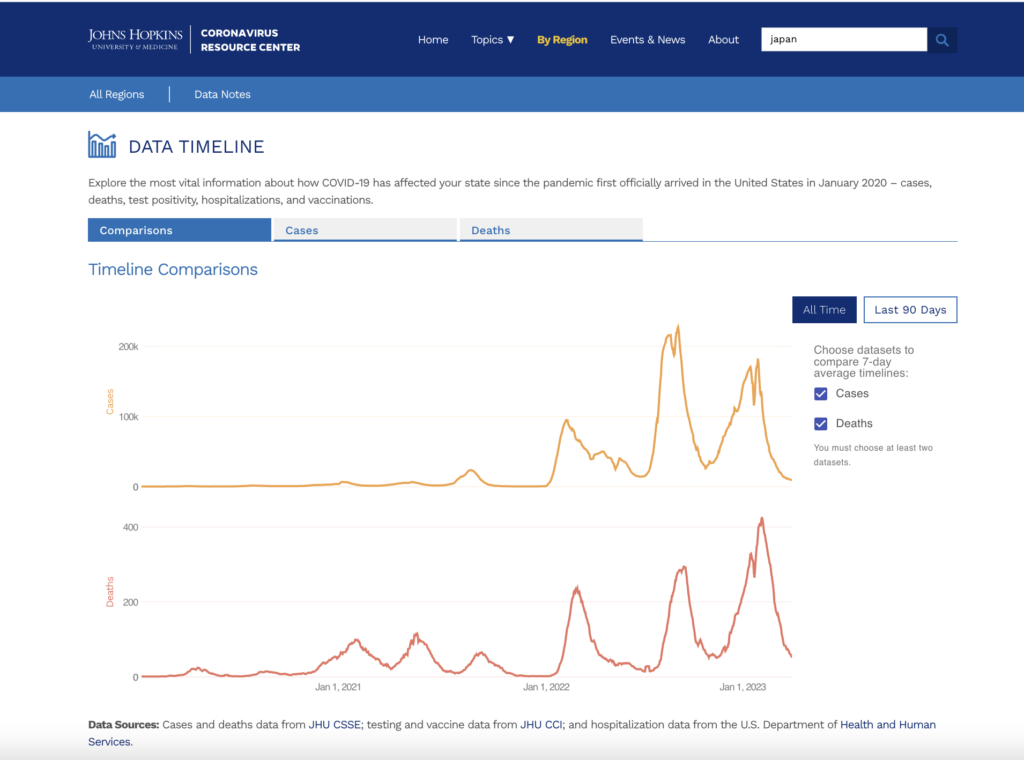This screenshot has width=1024, height=760.
Task: Follow the JHU CCI source link
Action: click(x=542, y=725)
